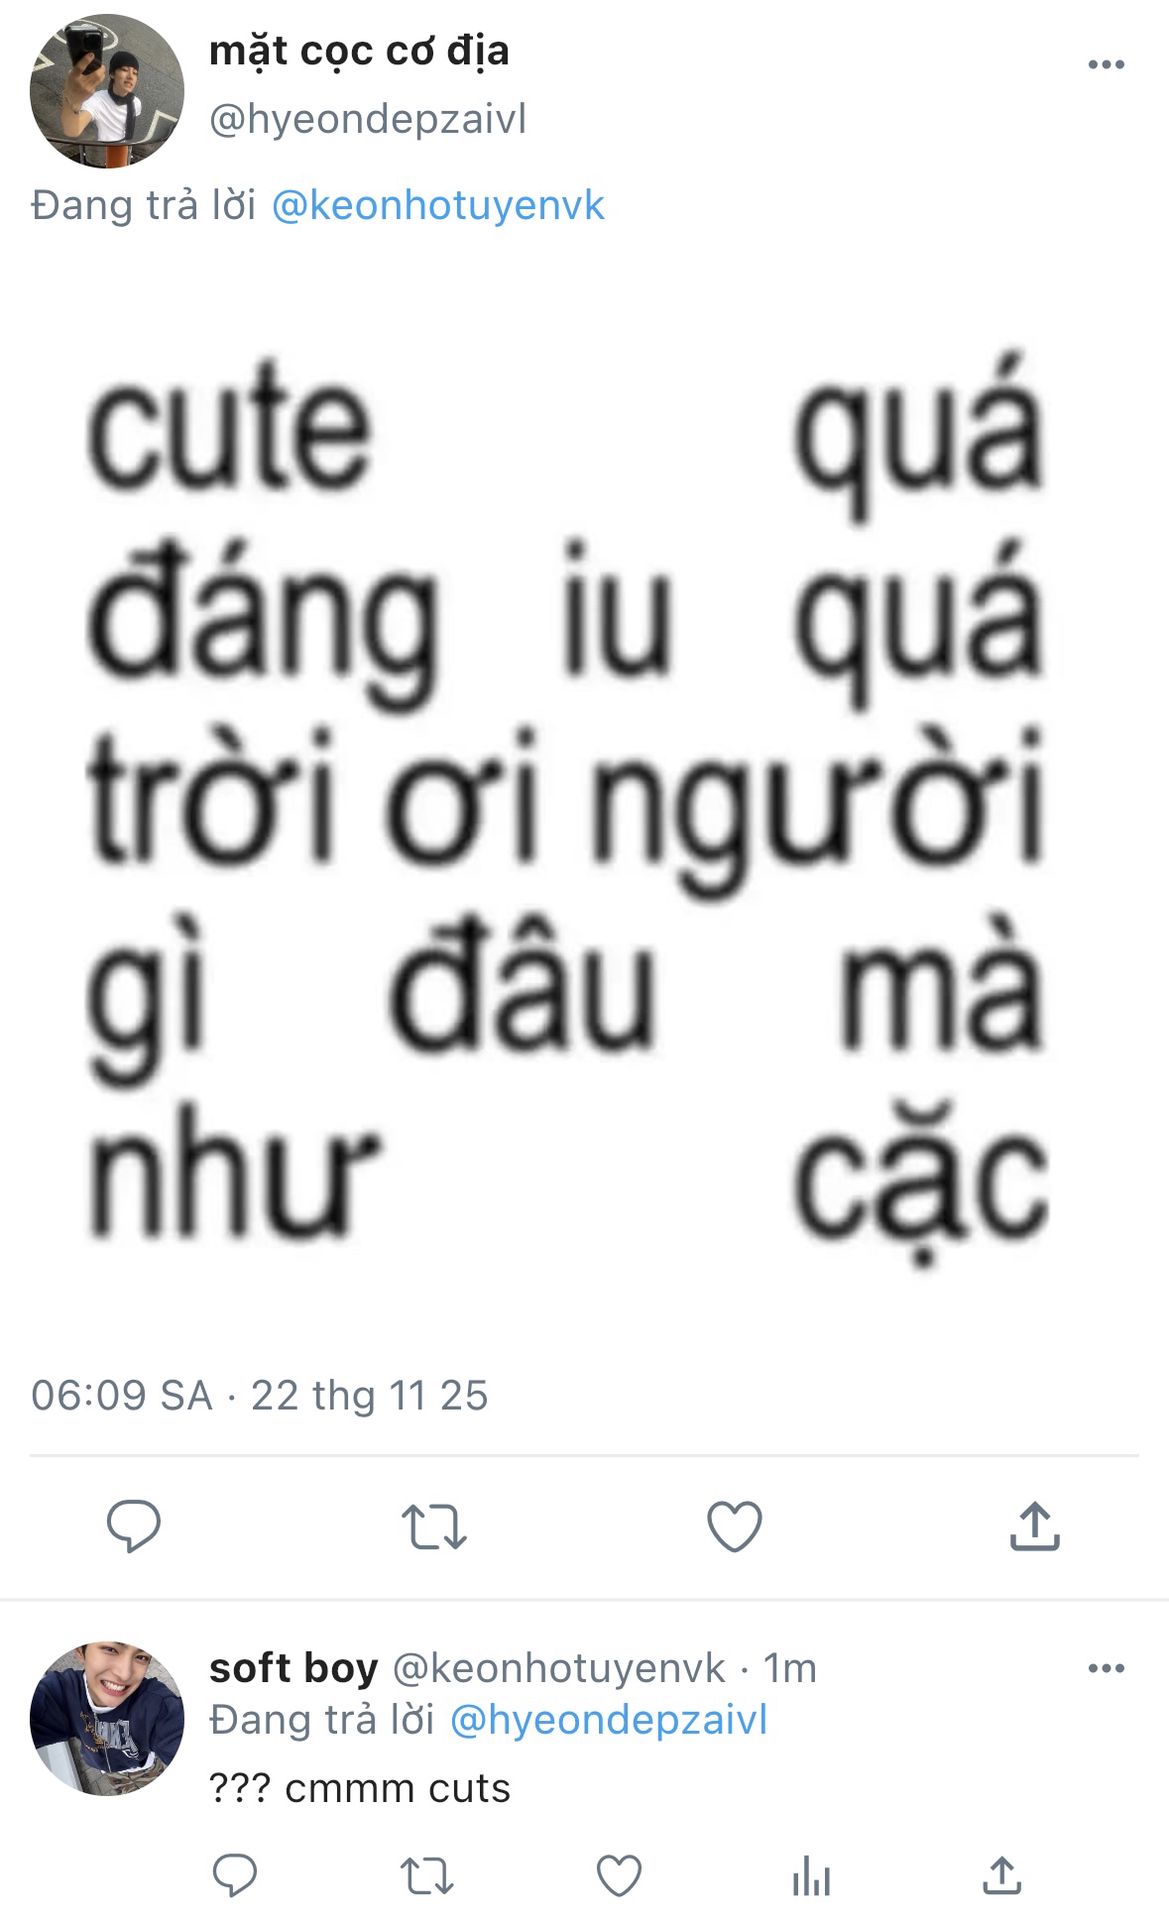Open soft boy's profile avatar
This screenshot has height=1920, width=1169.
pos(107,1718)
